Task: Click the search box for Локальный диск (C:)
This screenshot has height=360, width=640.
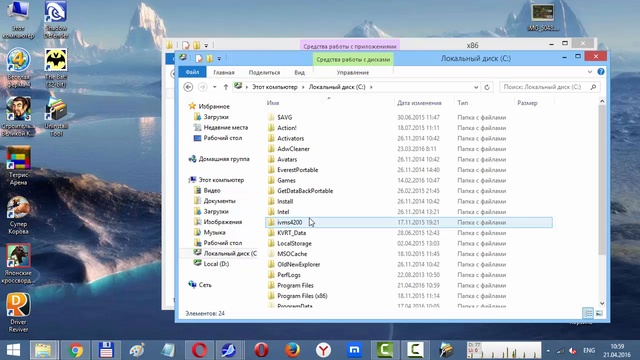Action: point(550,87)
